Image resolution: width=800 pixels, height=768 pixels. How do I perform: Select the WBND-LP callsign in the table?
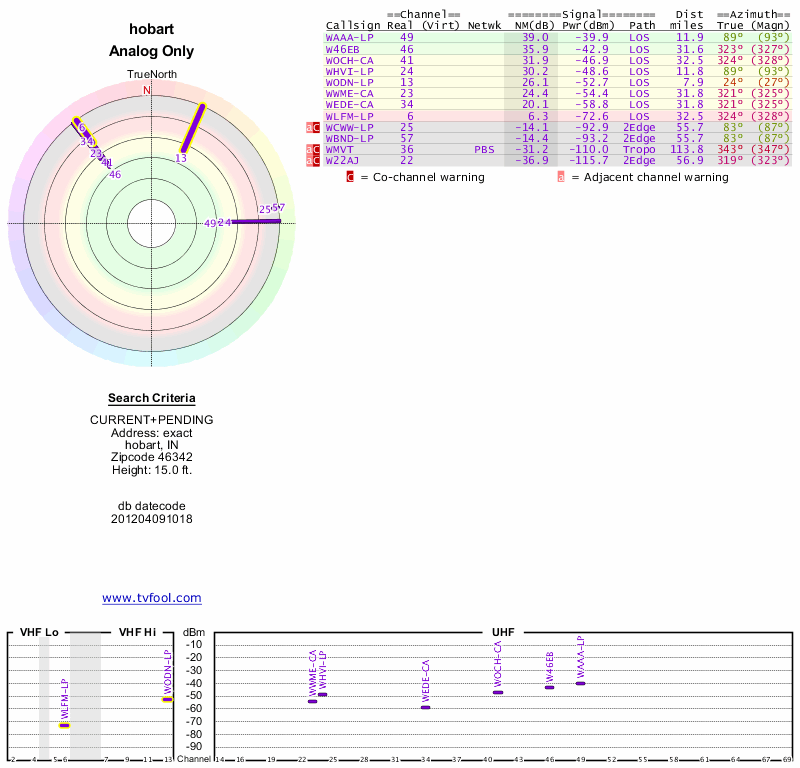(349, 139)
